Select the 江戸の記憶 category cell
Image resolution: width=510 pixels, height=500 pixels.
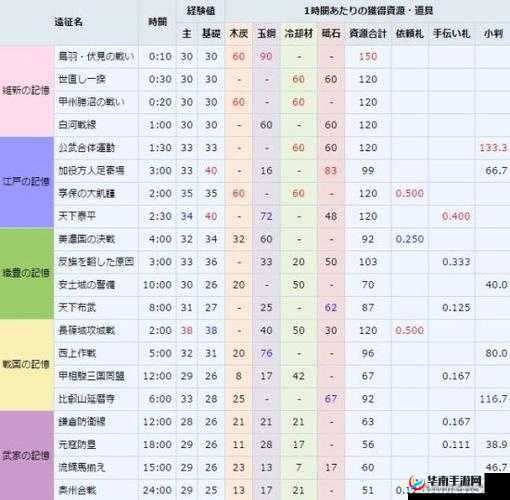pyautogui.click(x=26, y=182)
